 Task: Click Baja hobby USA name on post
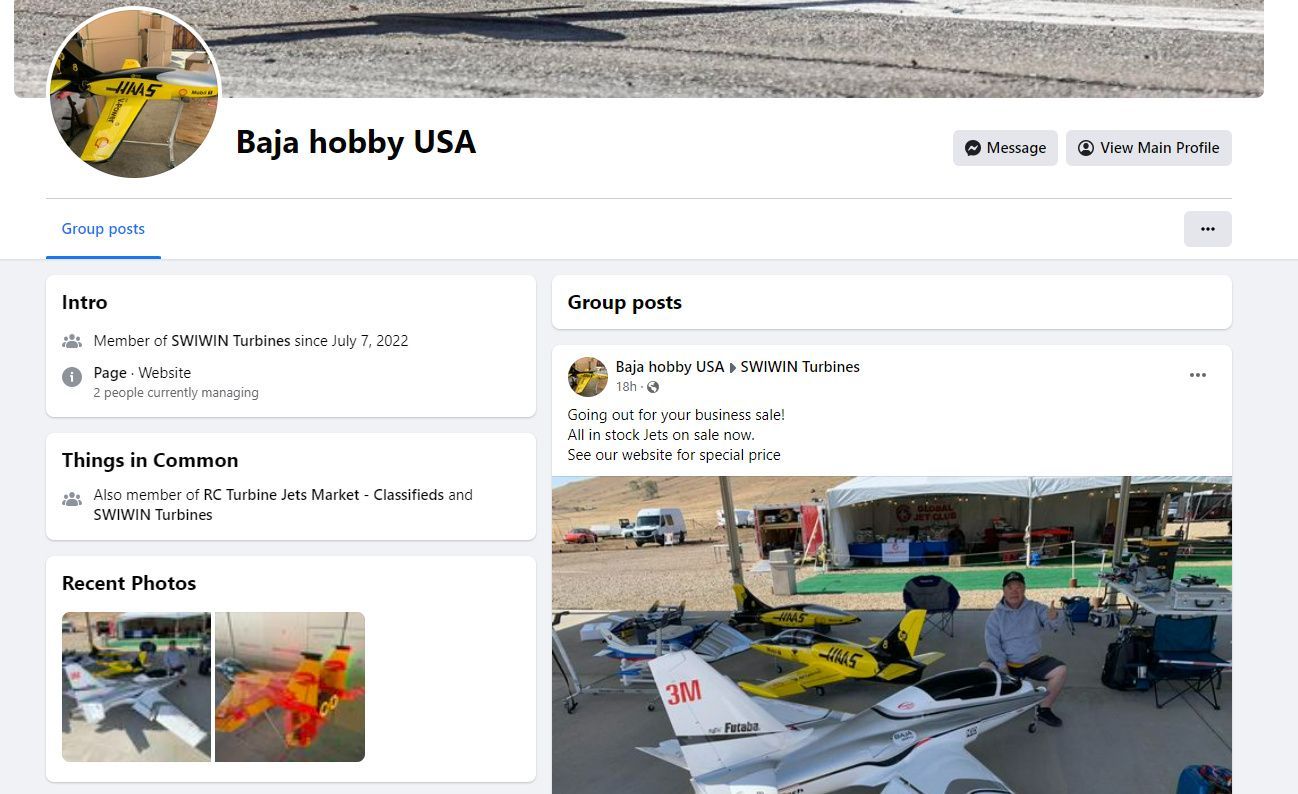coord(669,367)
